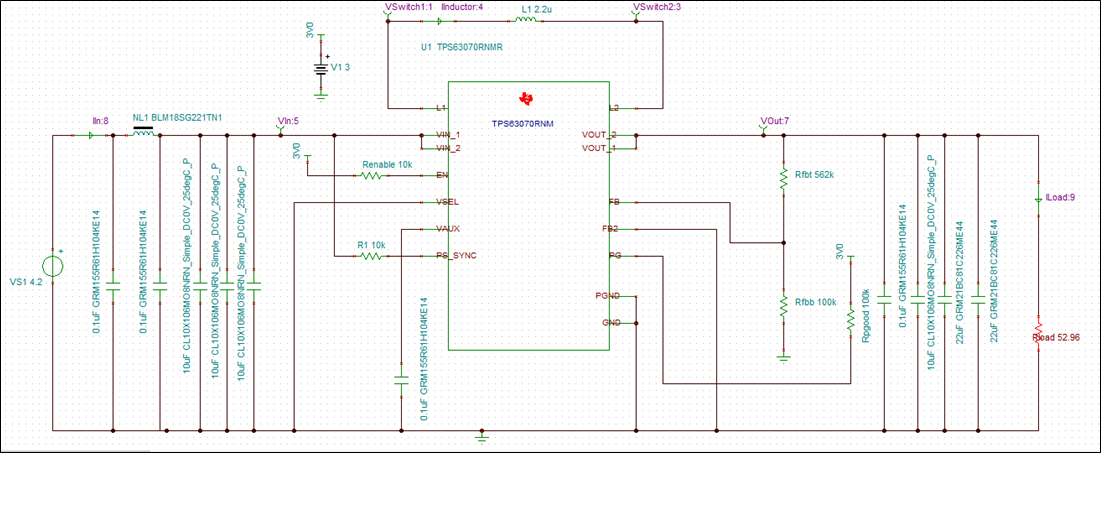
Task: Select the VS1 voltage source circle symbol
Action: 53,266
